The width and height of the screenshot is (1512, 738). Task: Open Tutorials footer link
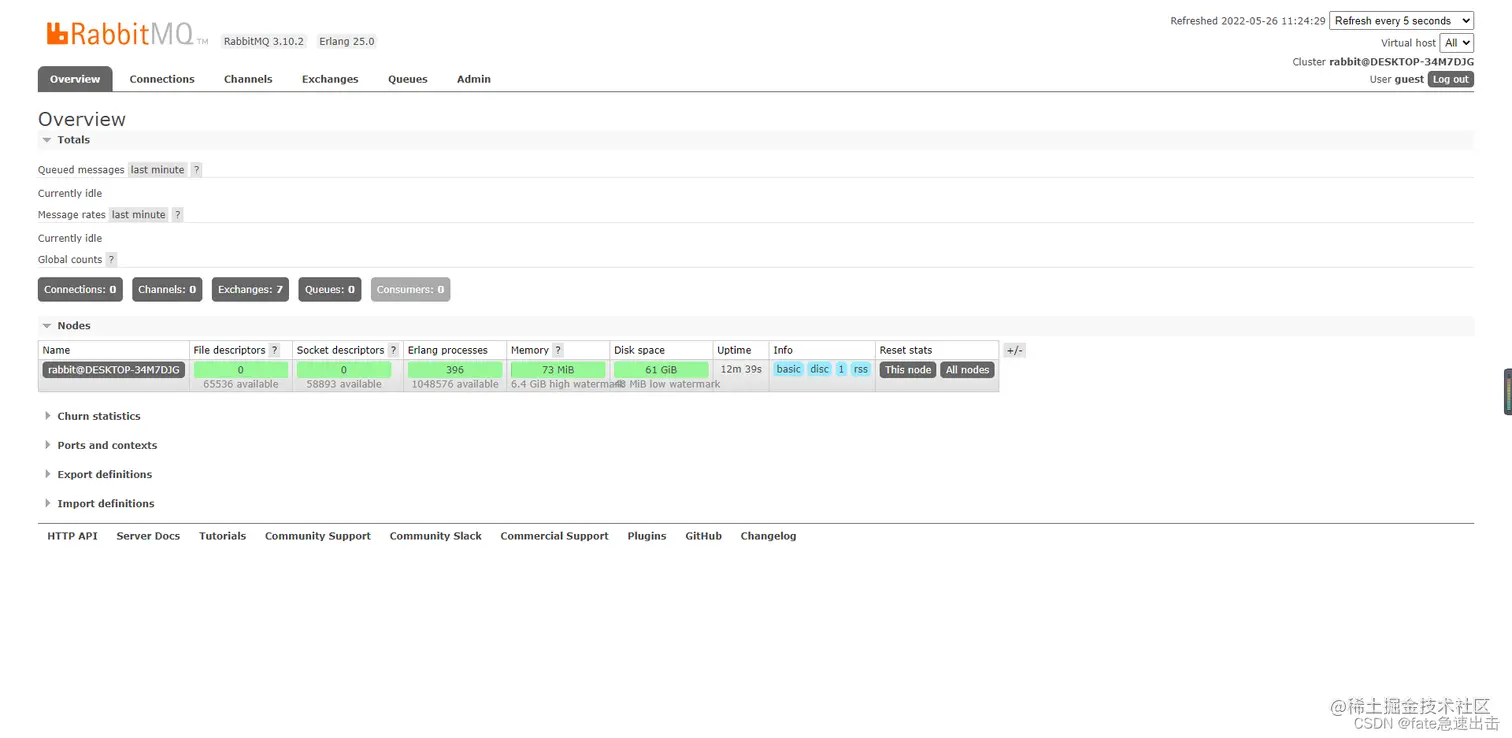tap(222, 536)
